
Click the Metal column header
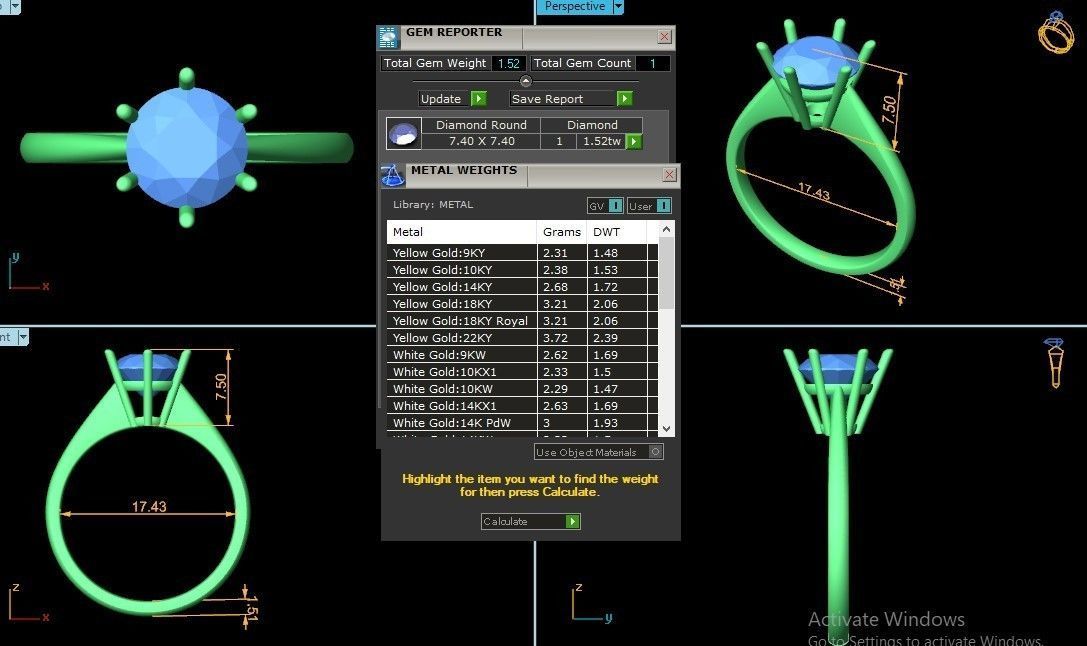click(x=462, y=232)
